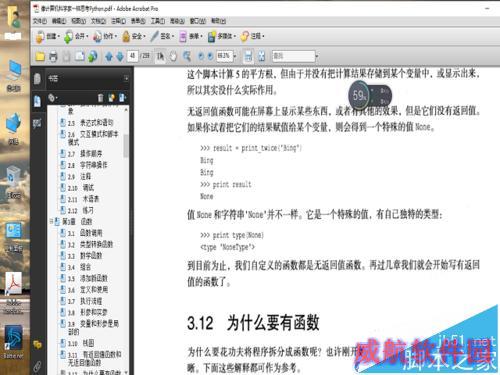Toggle the full screen fit view button

(262, 56)
